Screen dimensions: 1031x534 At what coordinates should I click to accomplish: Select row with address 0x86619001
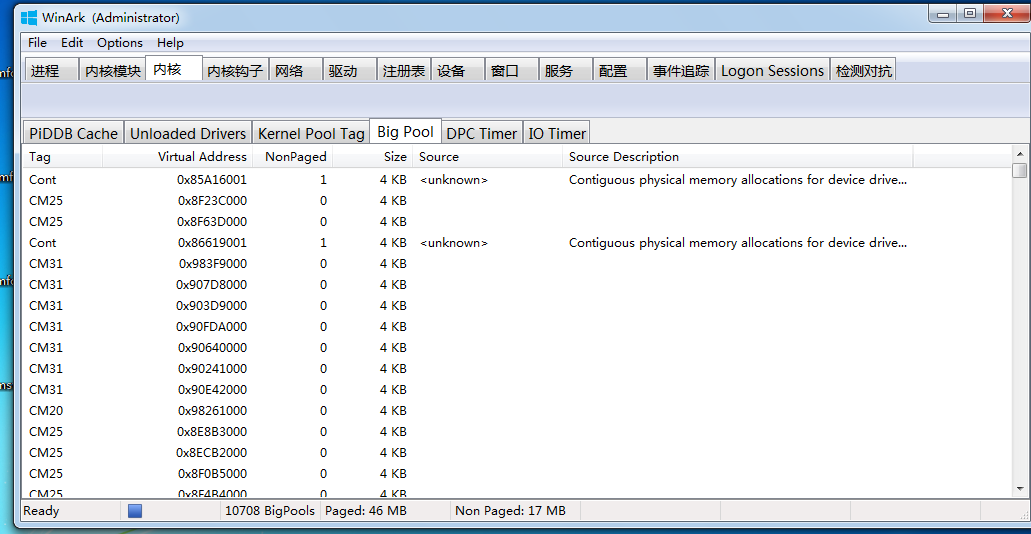[517, 243]
